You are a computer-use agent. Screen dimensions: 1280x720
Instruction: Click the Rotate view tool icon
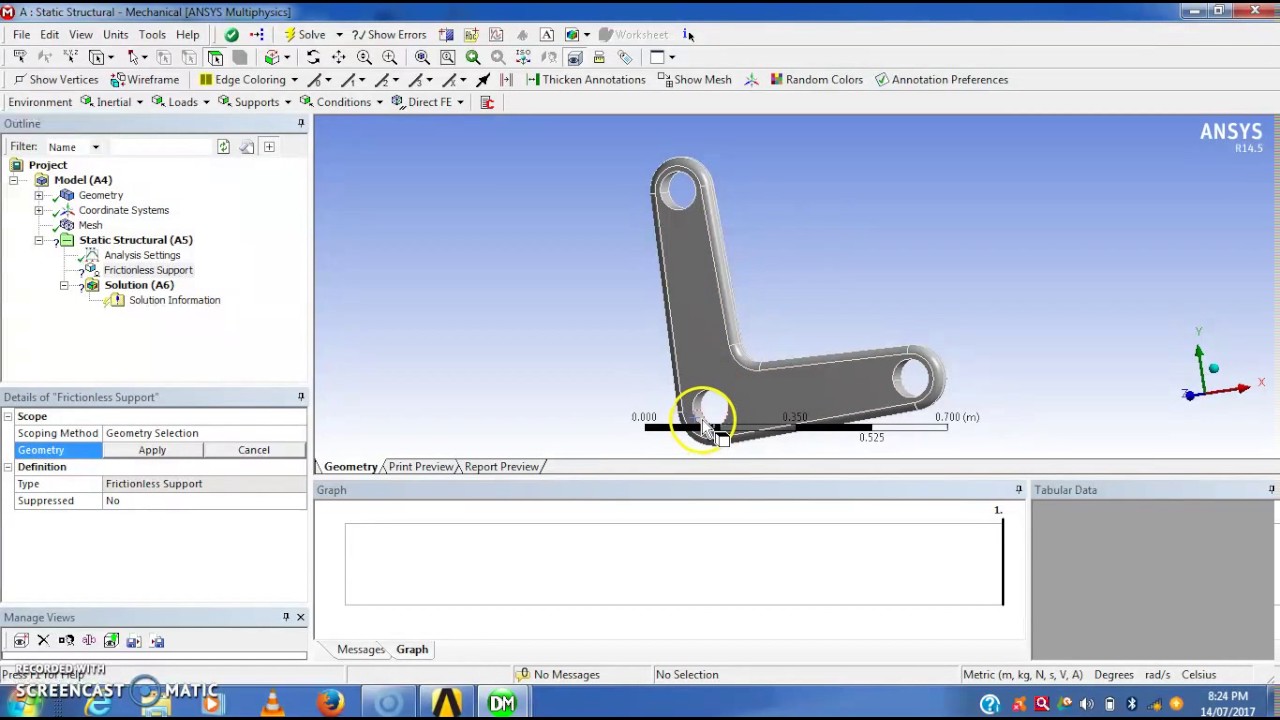click(313, 57)
